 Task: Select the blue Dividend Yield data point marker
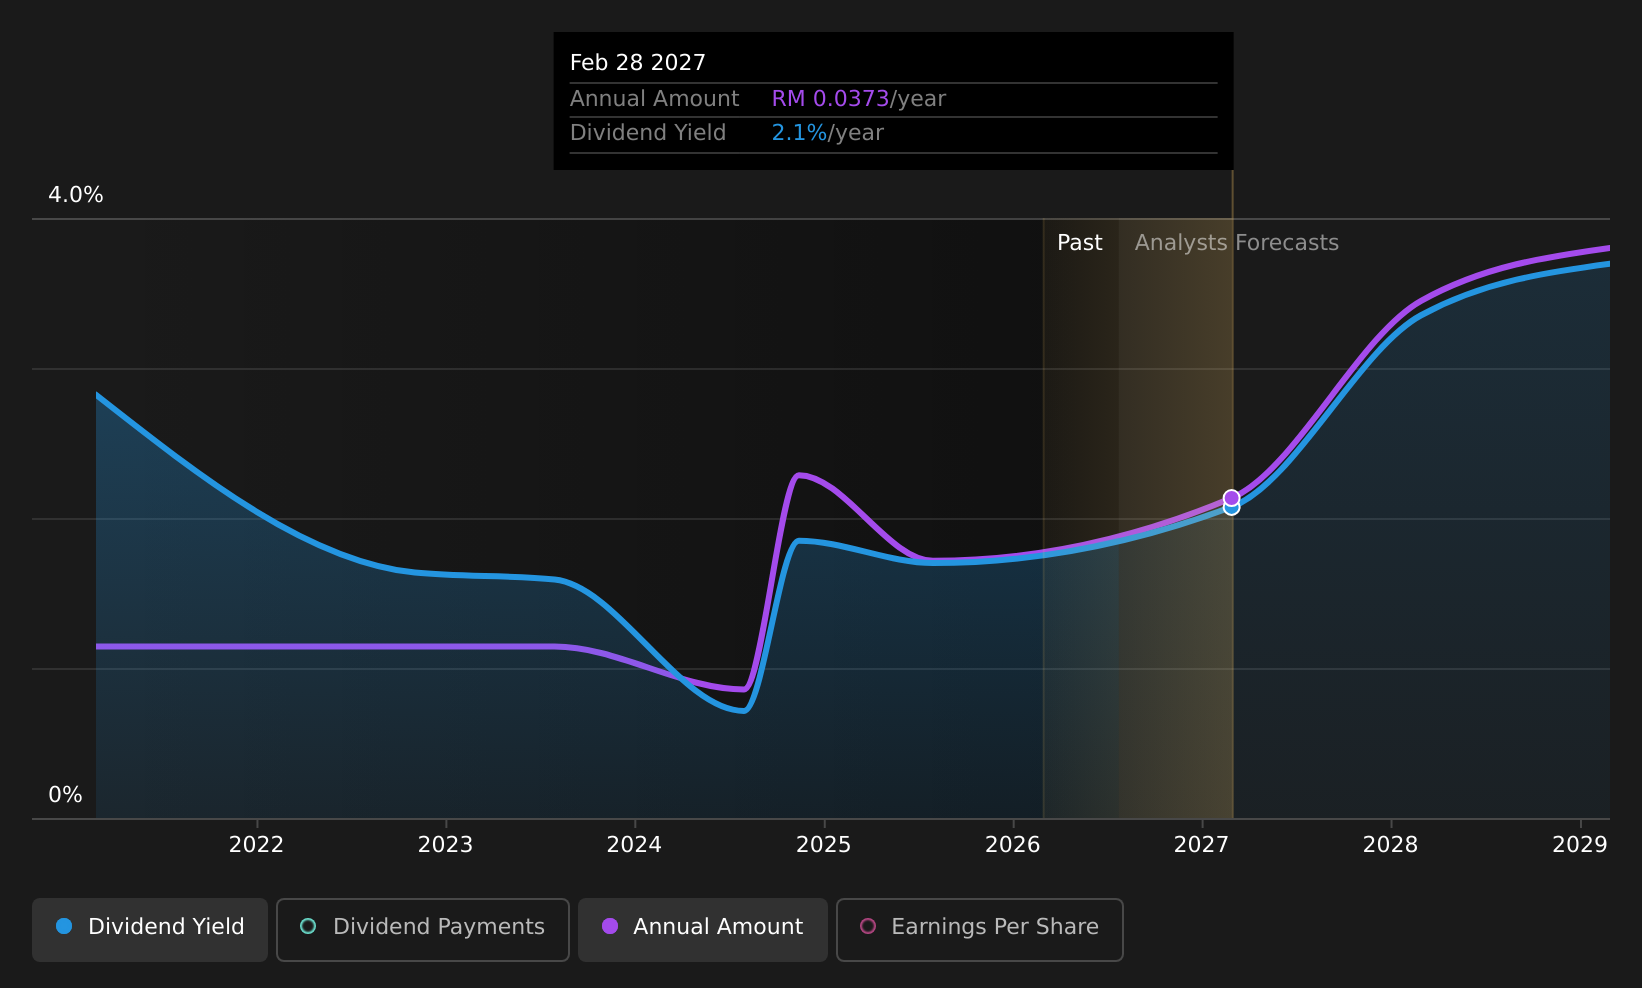point(1231,509)
